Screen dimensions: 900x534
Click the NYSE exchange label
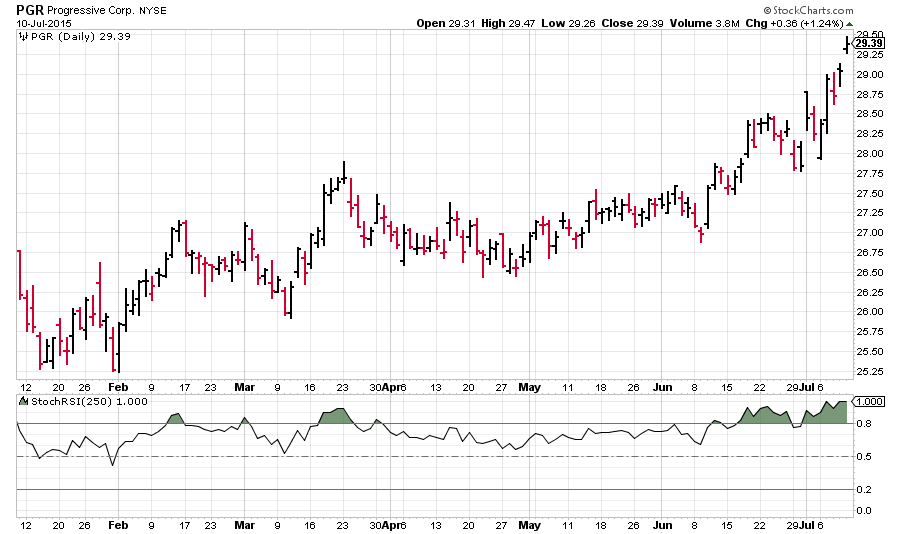tap(153, 10)
